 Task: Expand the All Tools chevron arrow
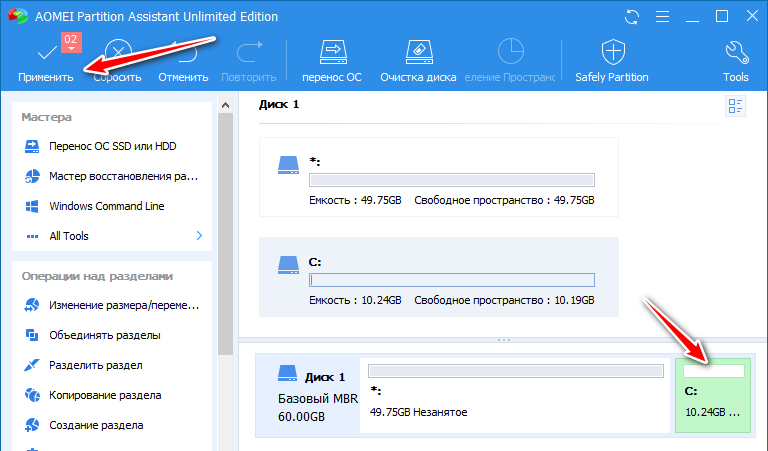tap(199, 236)
